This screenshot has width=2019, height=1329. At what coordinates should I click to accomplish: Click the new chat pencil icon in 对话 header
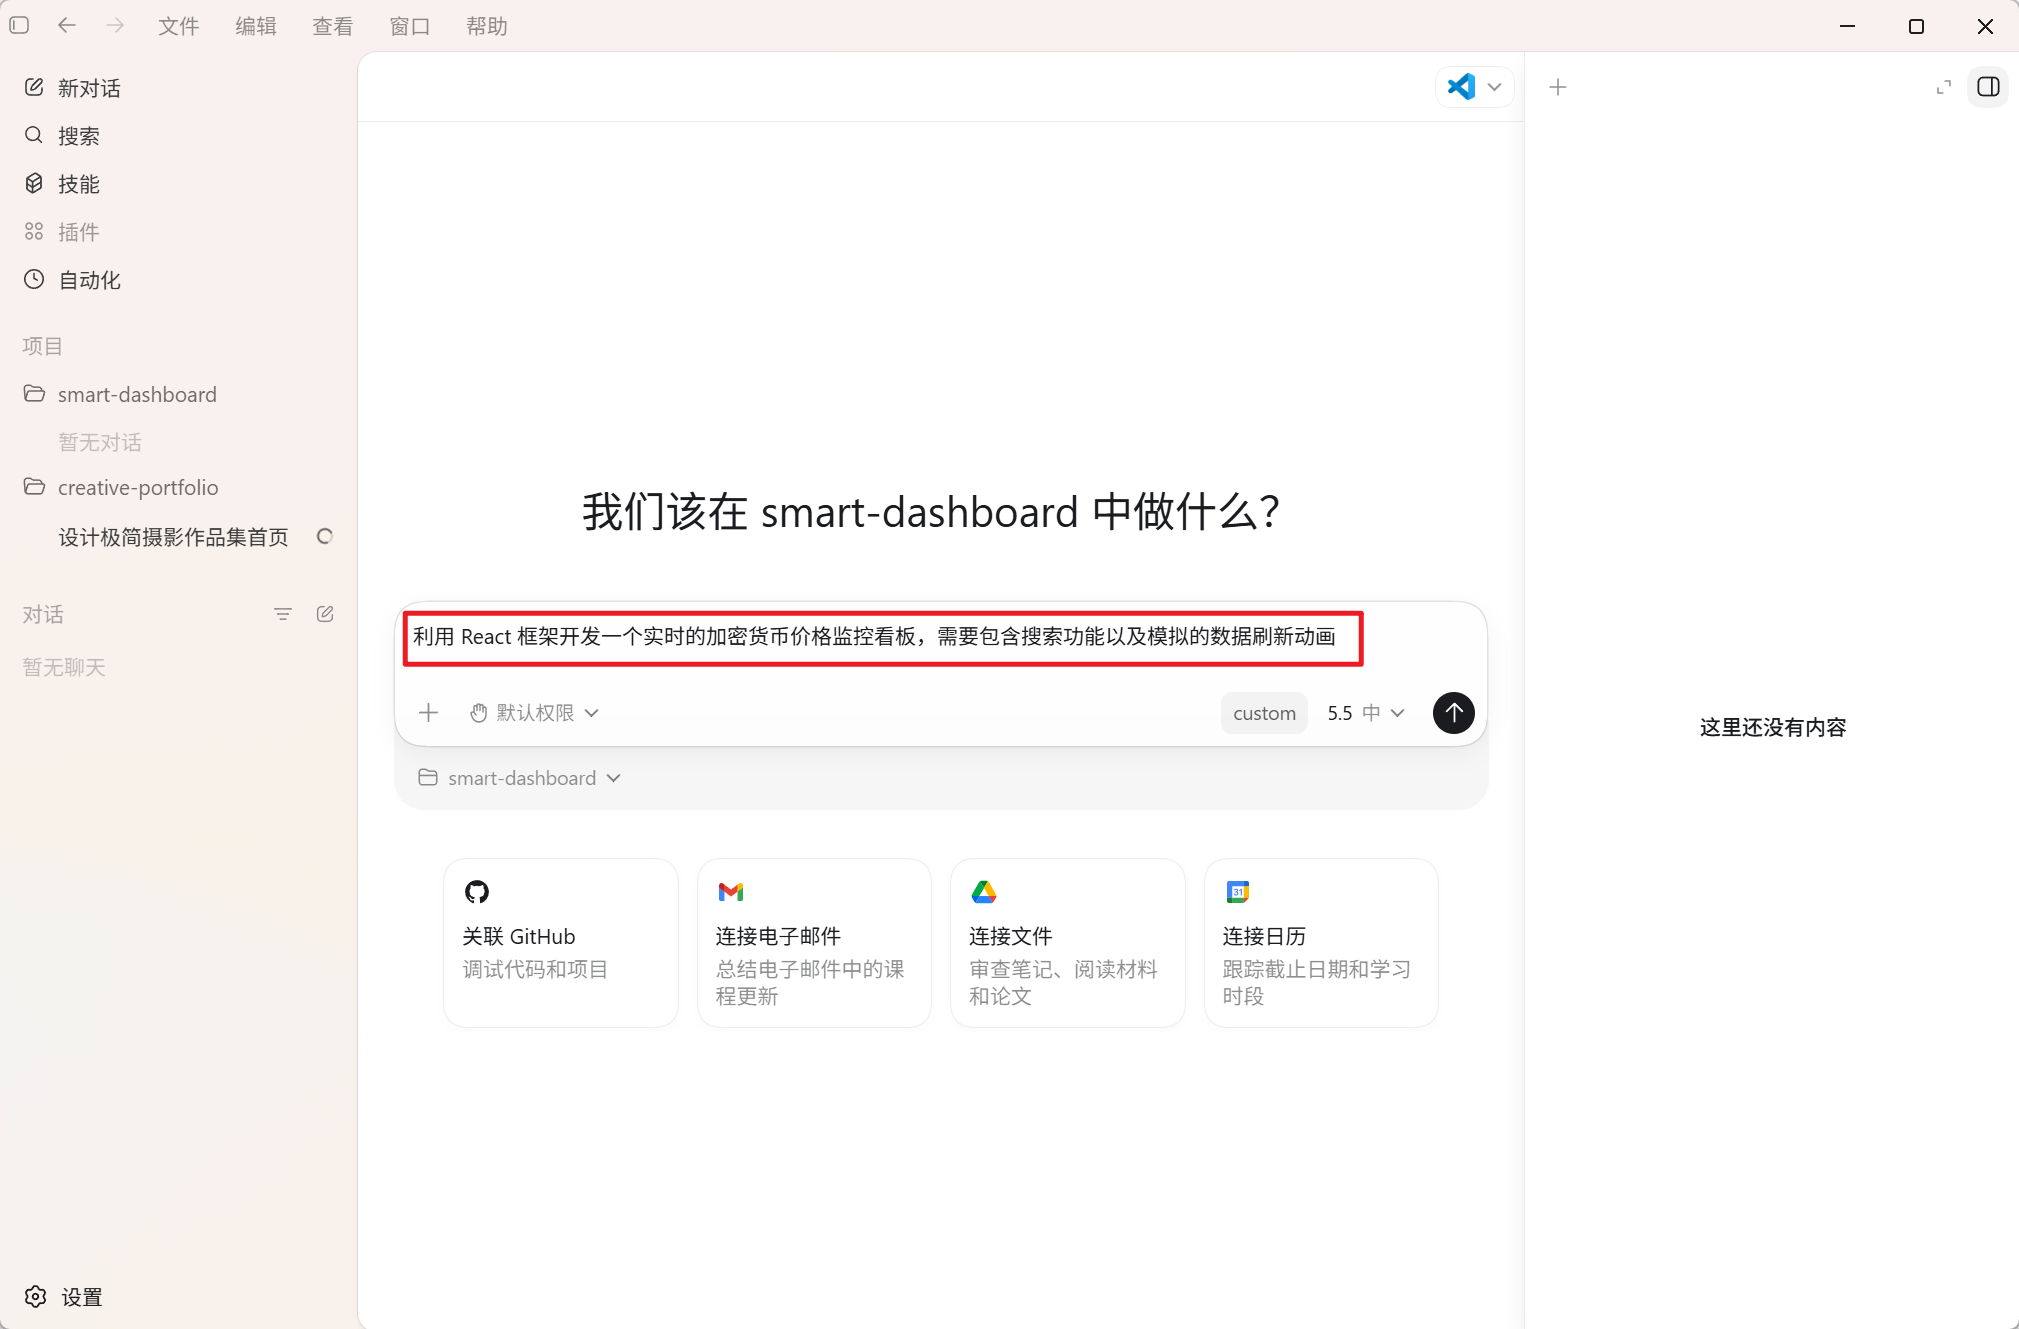click(325, 614)
